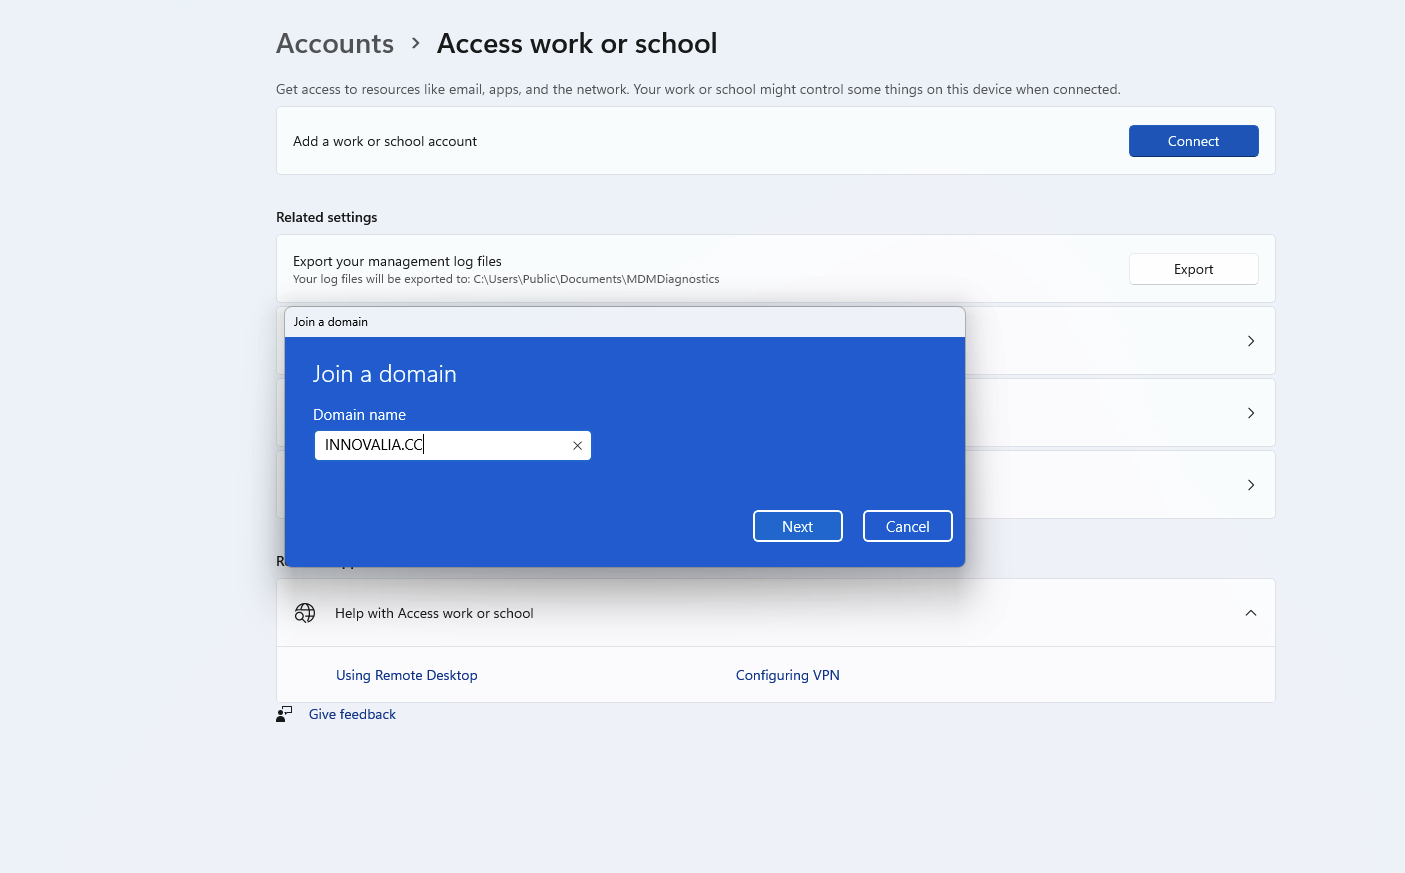This screenshot has width=1405, height=873.
Task: Click the Export your management log files text
Action: point(397,261)
